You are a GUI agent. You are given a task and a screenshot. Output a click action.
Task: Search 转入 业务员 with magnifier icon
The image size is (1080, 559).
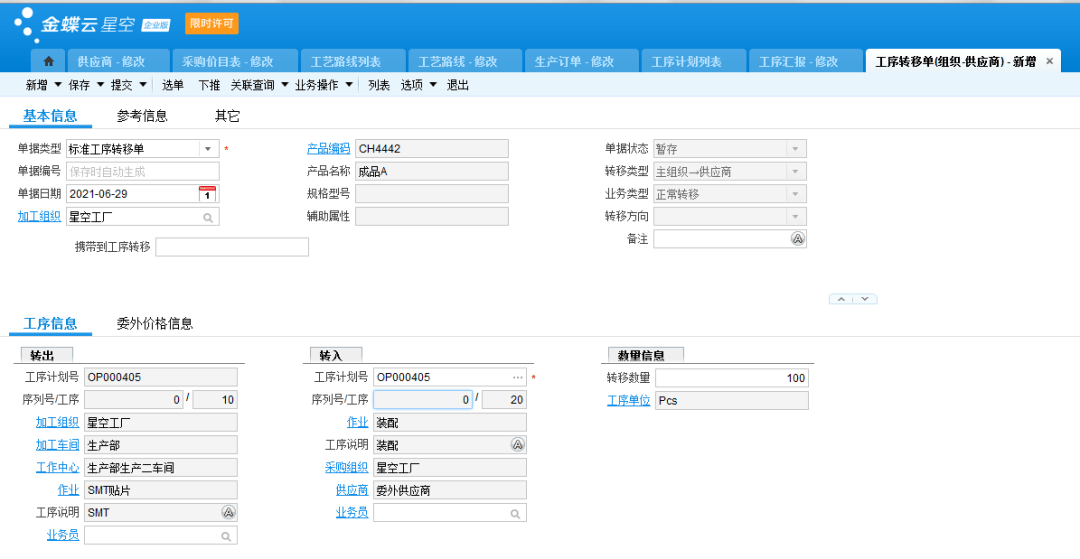(515, 514)
